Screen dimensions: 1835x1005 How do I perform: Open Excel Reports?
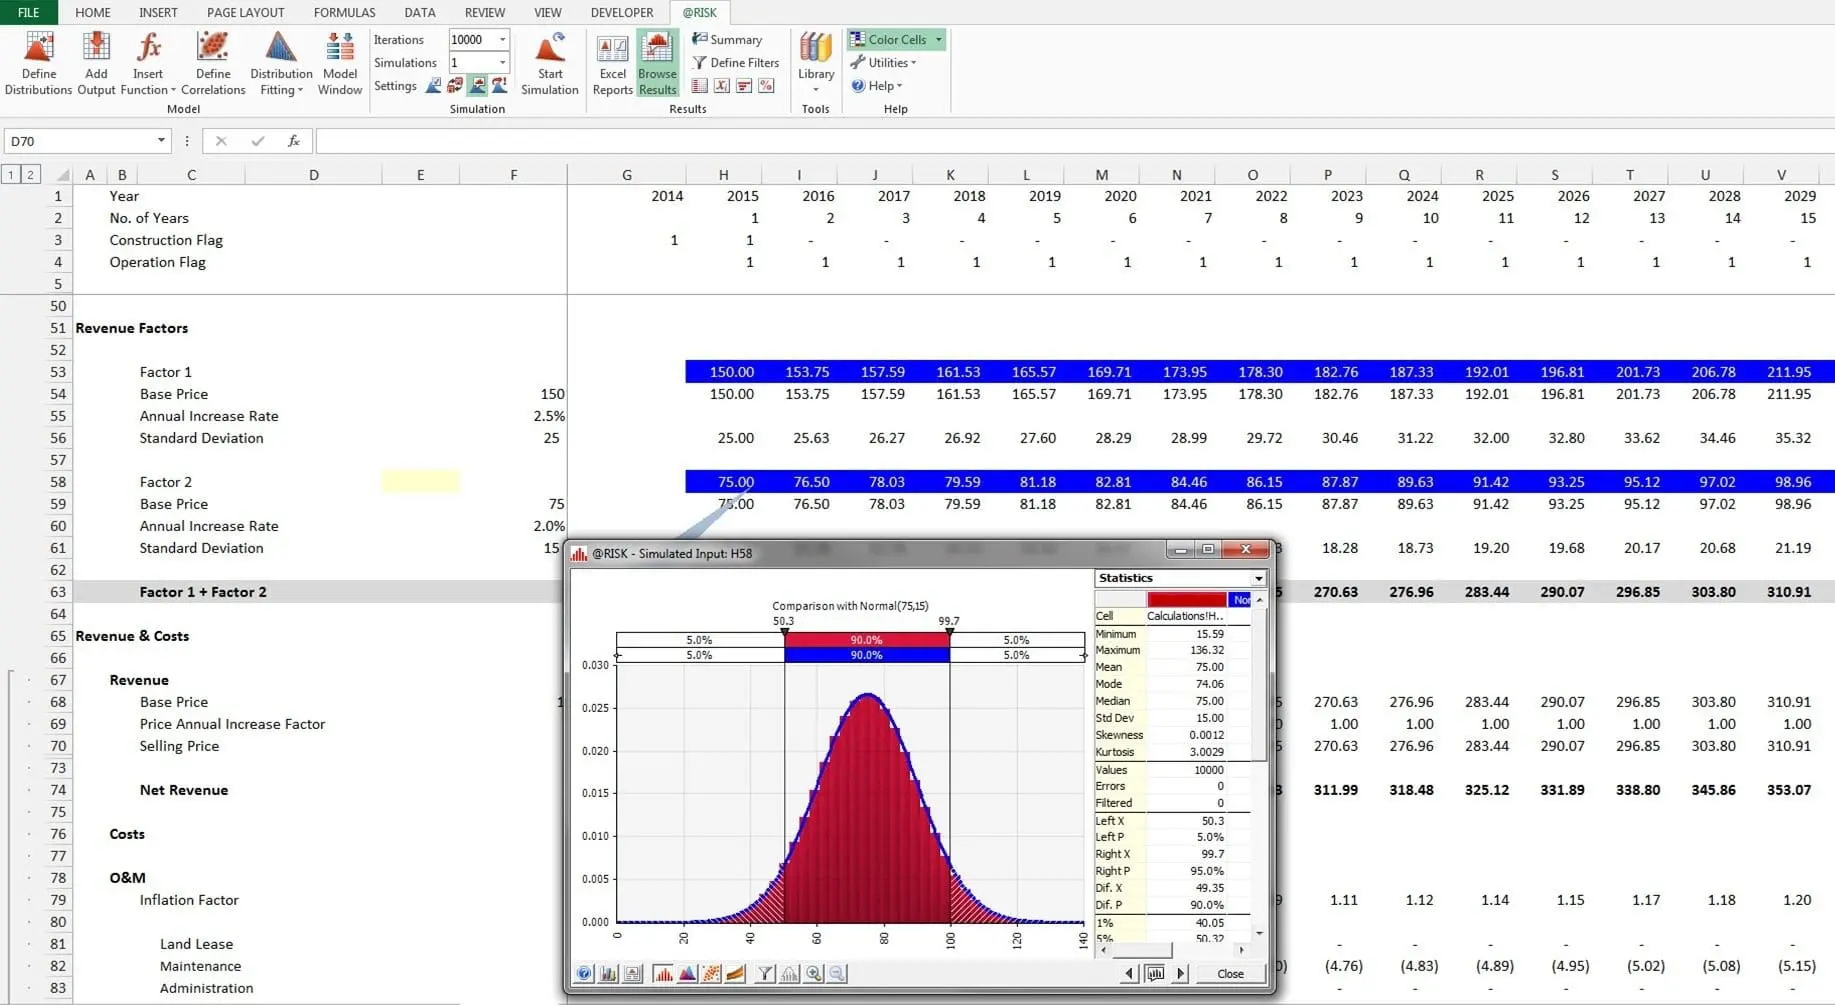click(612, 63)
